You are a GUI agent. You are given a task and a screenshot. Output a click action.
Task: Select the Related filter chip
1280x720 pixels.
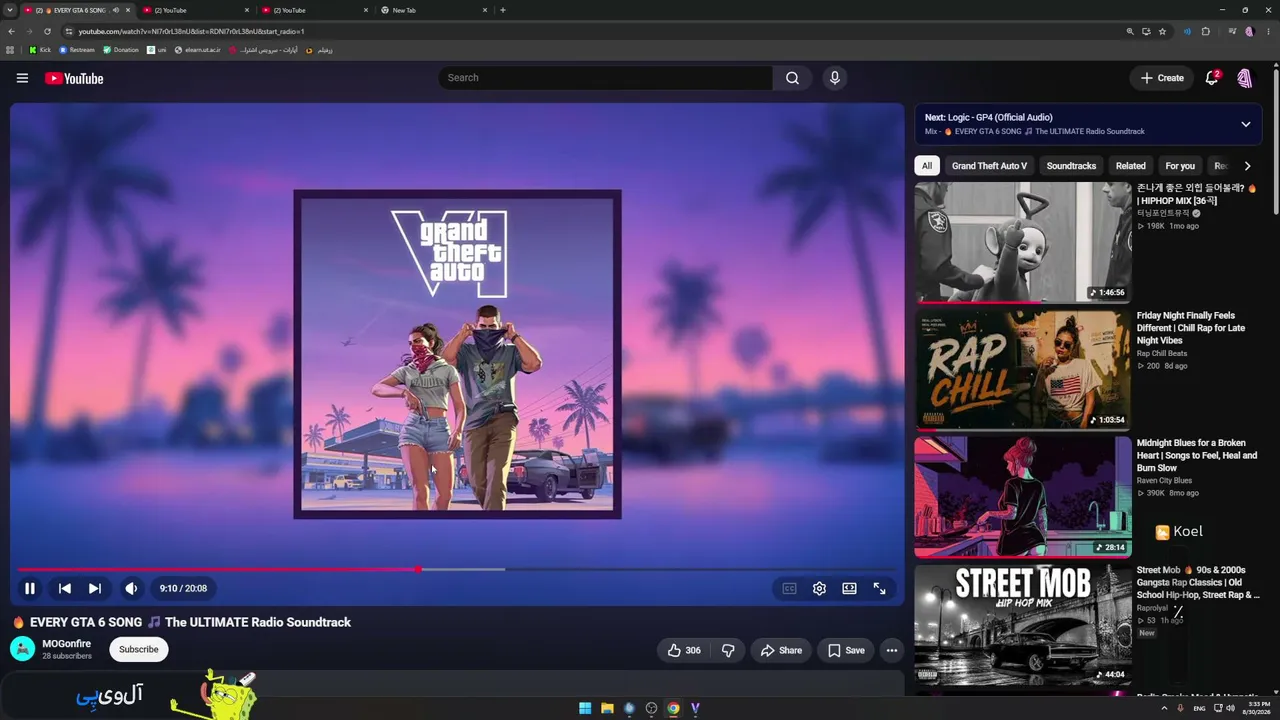[1130, 166]
